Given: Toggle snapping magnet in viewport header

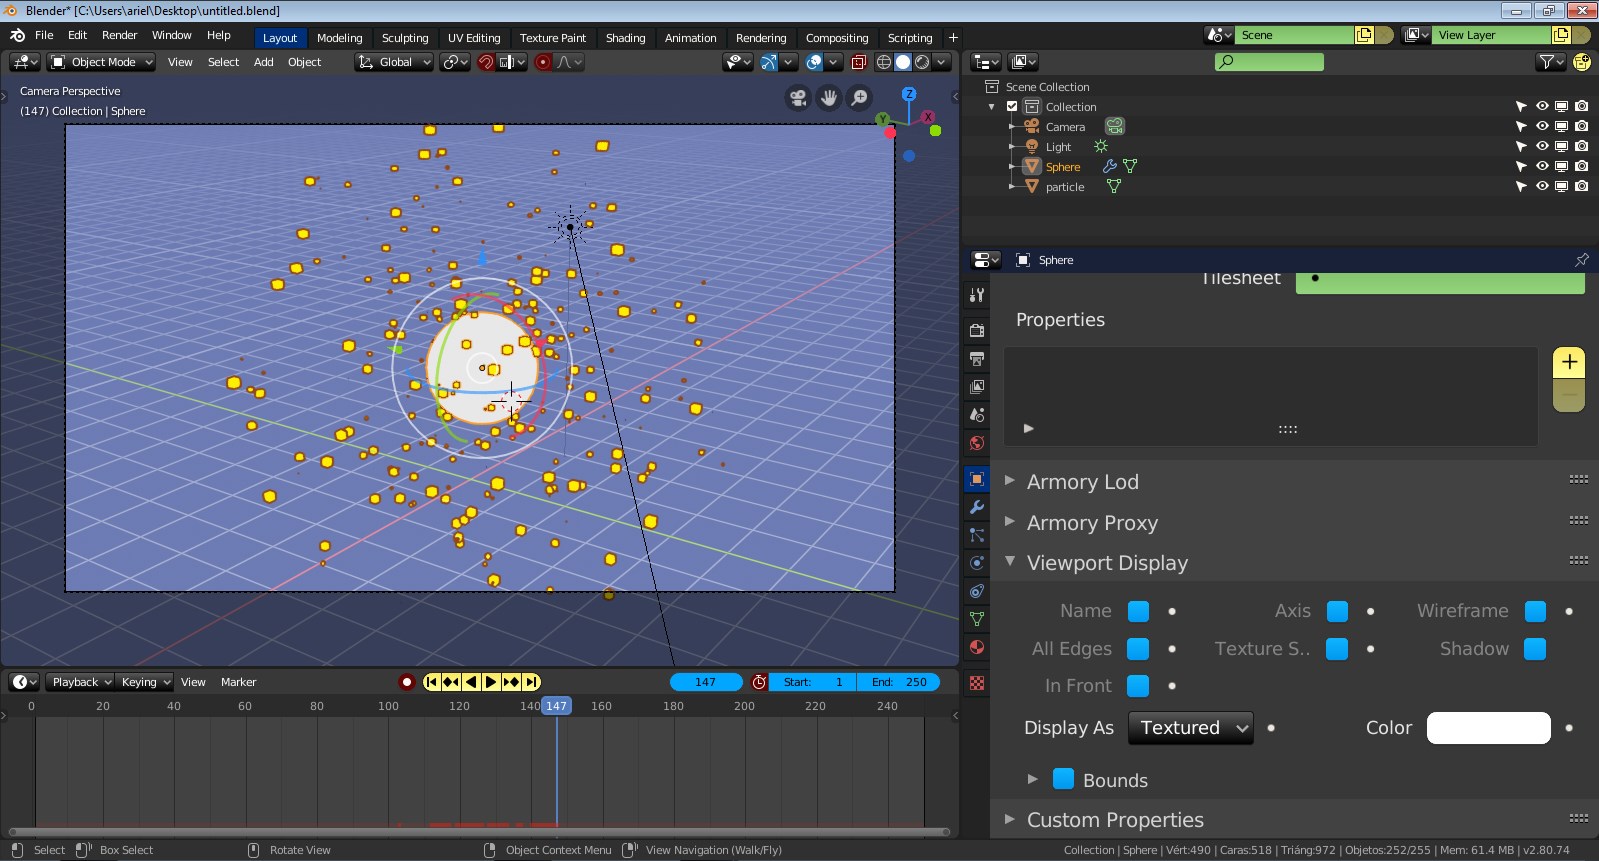Looking at the screenshot, I should [486, 62].
